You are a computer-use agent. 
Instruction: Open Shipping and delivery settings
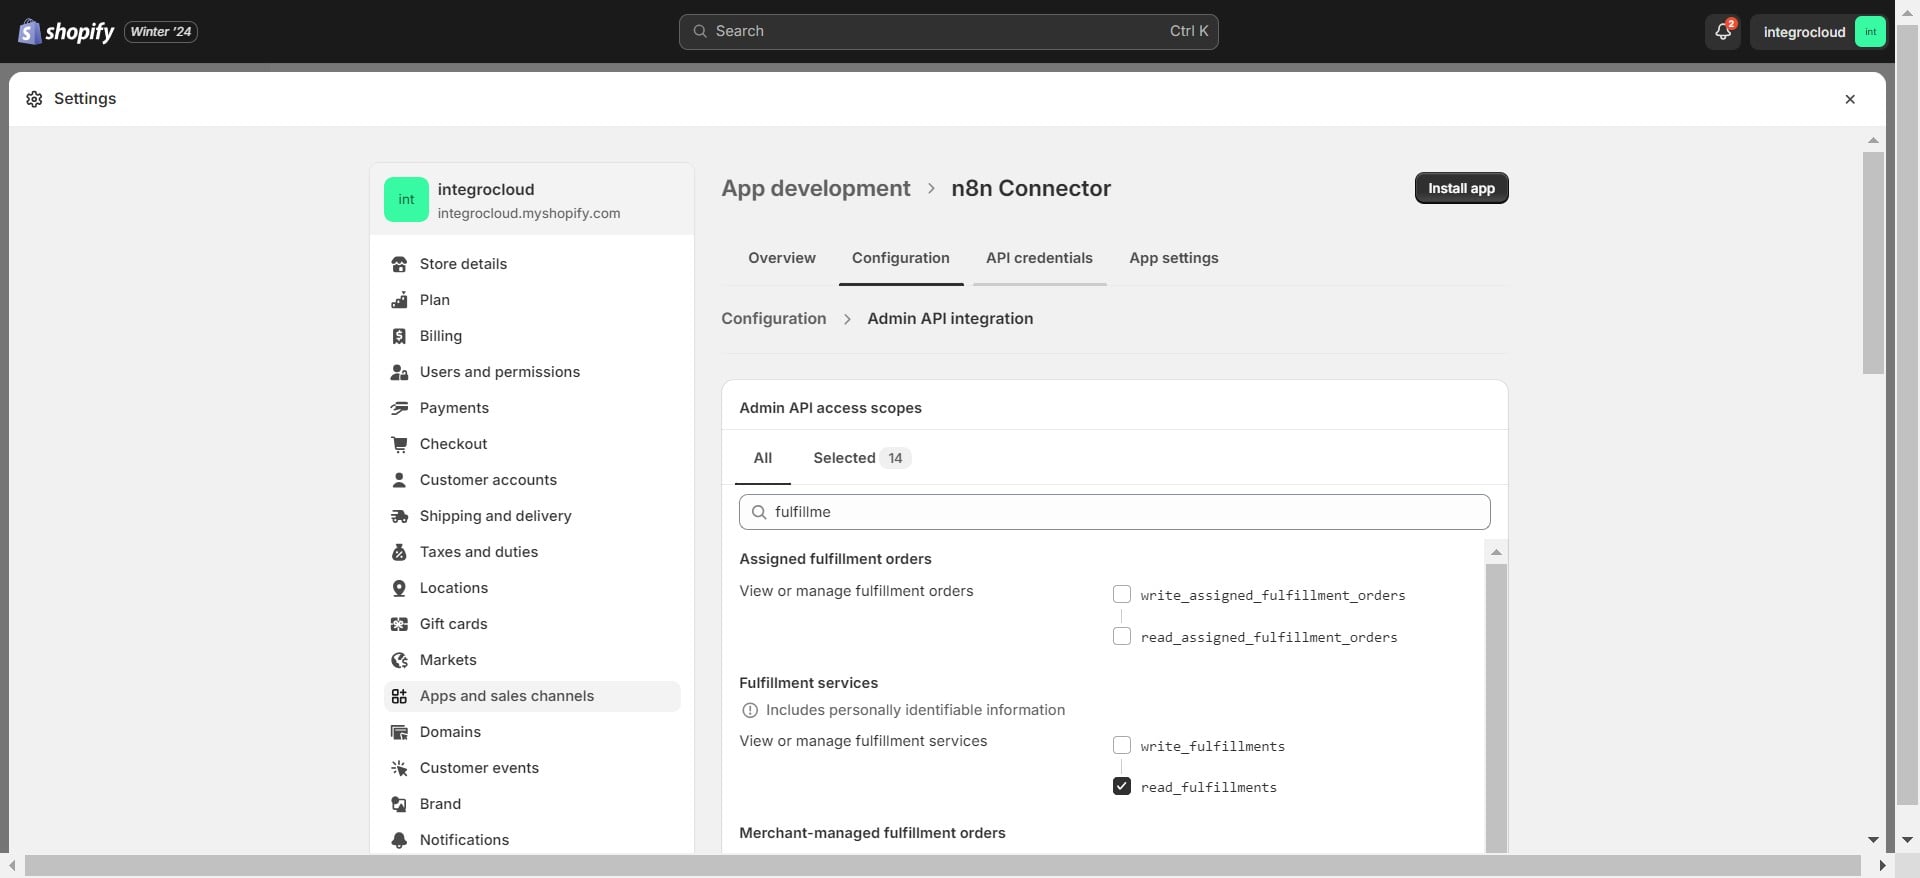coord(532,516)
